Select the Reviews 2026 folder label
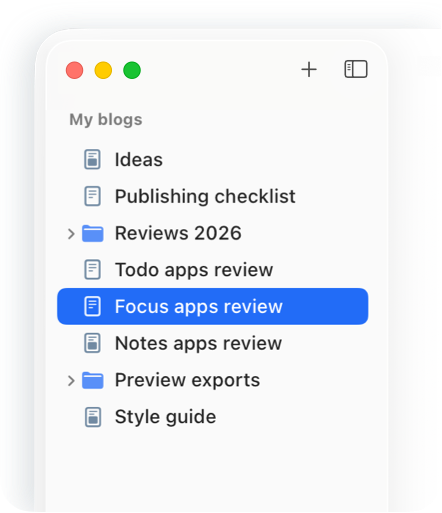 [178, 233]
